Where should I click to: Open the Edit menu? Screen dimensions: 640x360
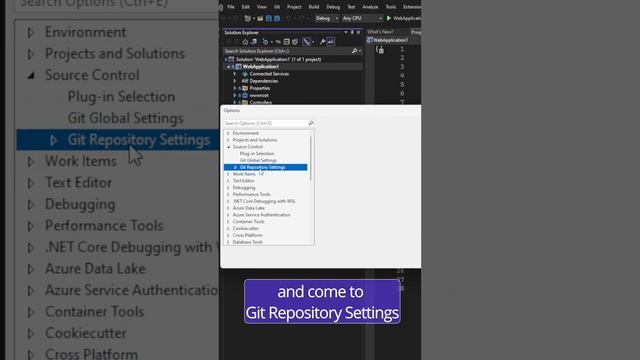click(245, 7)
